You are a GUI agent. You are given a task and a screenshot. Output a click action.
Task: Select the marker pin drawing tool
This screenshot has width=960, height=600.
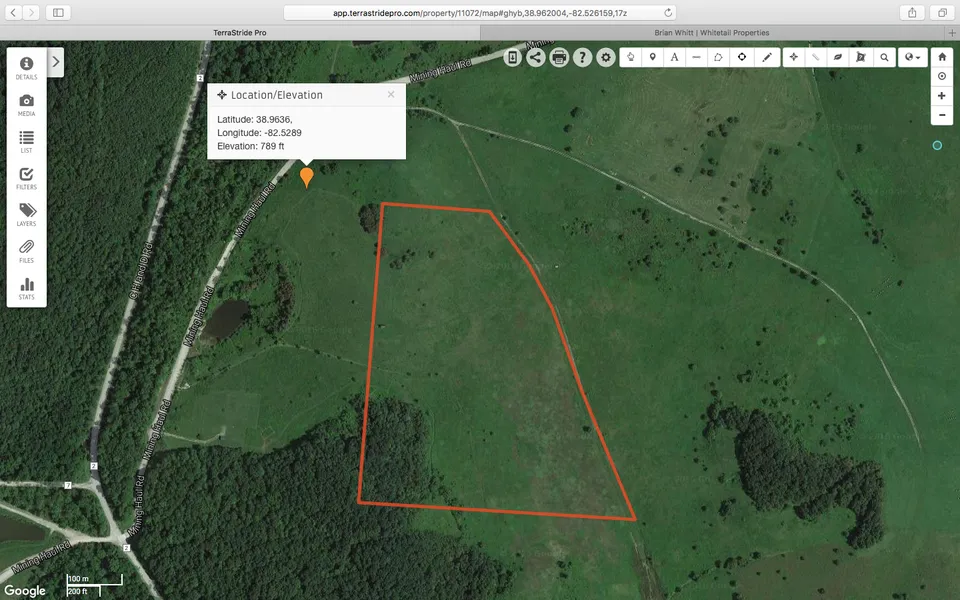(x=653, y=57)
